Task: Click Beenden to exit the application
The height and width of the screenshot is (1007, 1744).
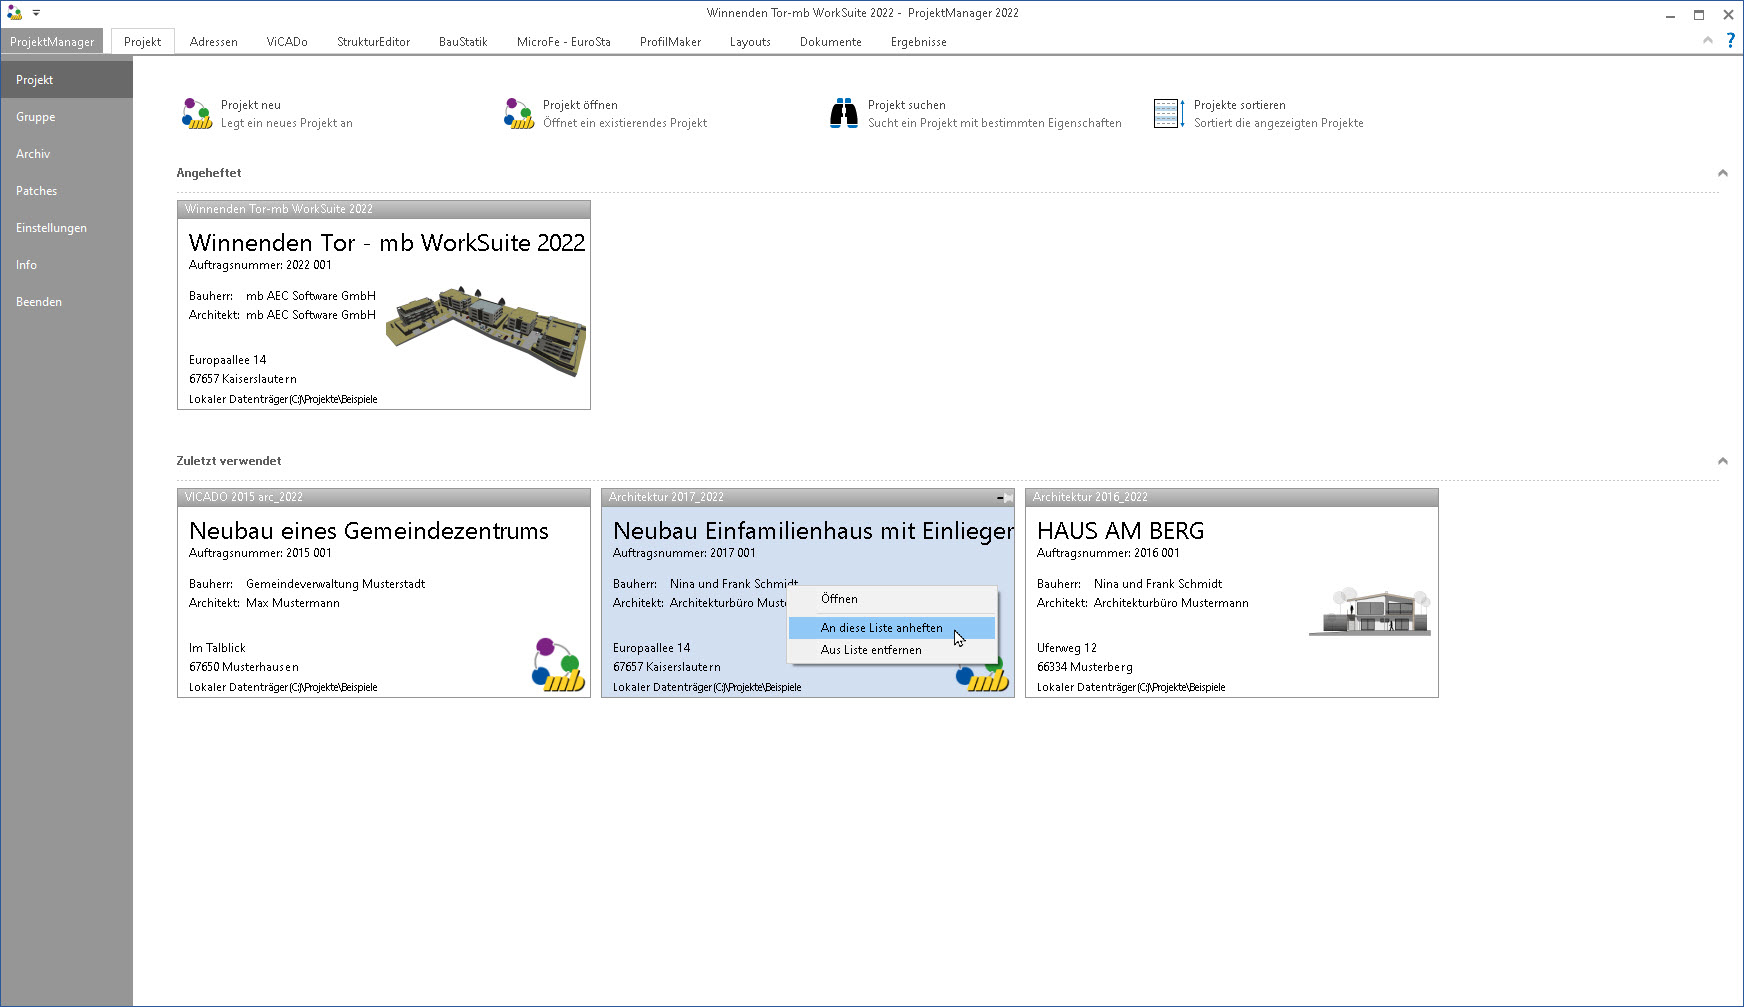Action: coord(66,302)
